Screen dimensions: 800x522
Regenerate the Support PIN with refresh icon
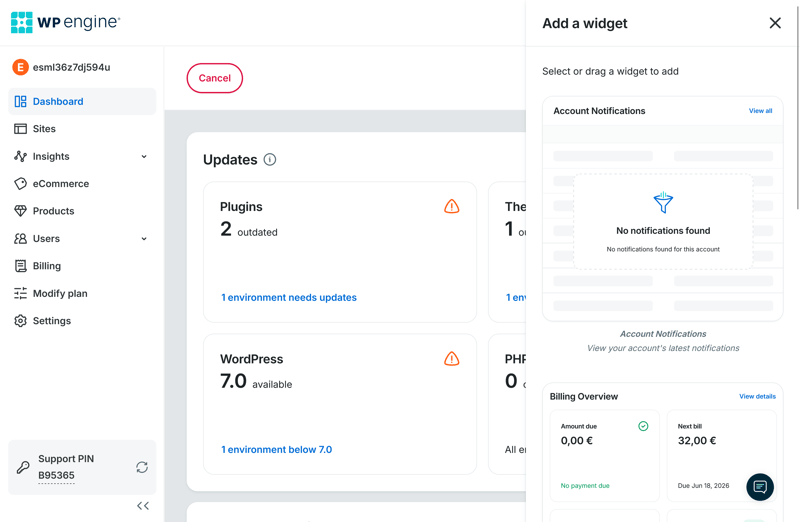tap(142, 467)
